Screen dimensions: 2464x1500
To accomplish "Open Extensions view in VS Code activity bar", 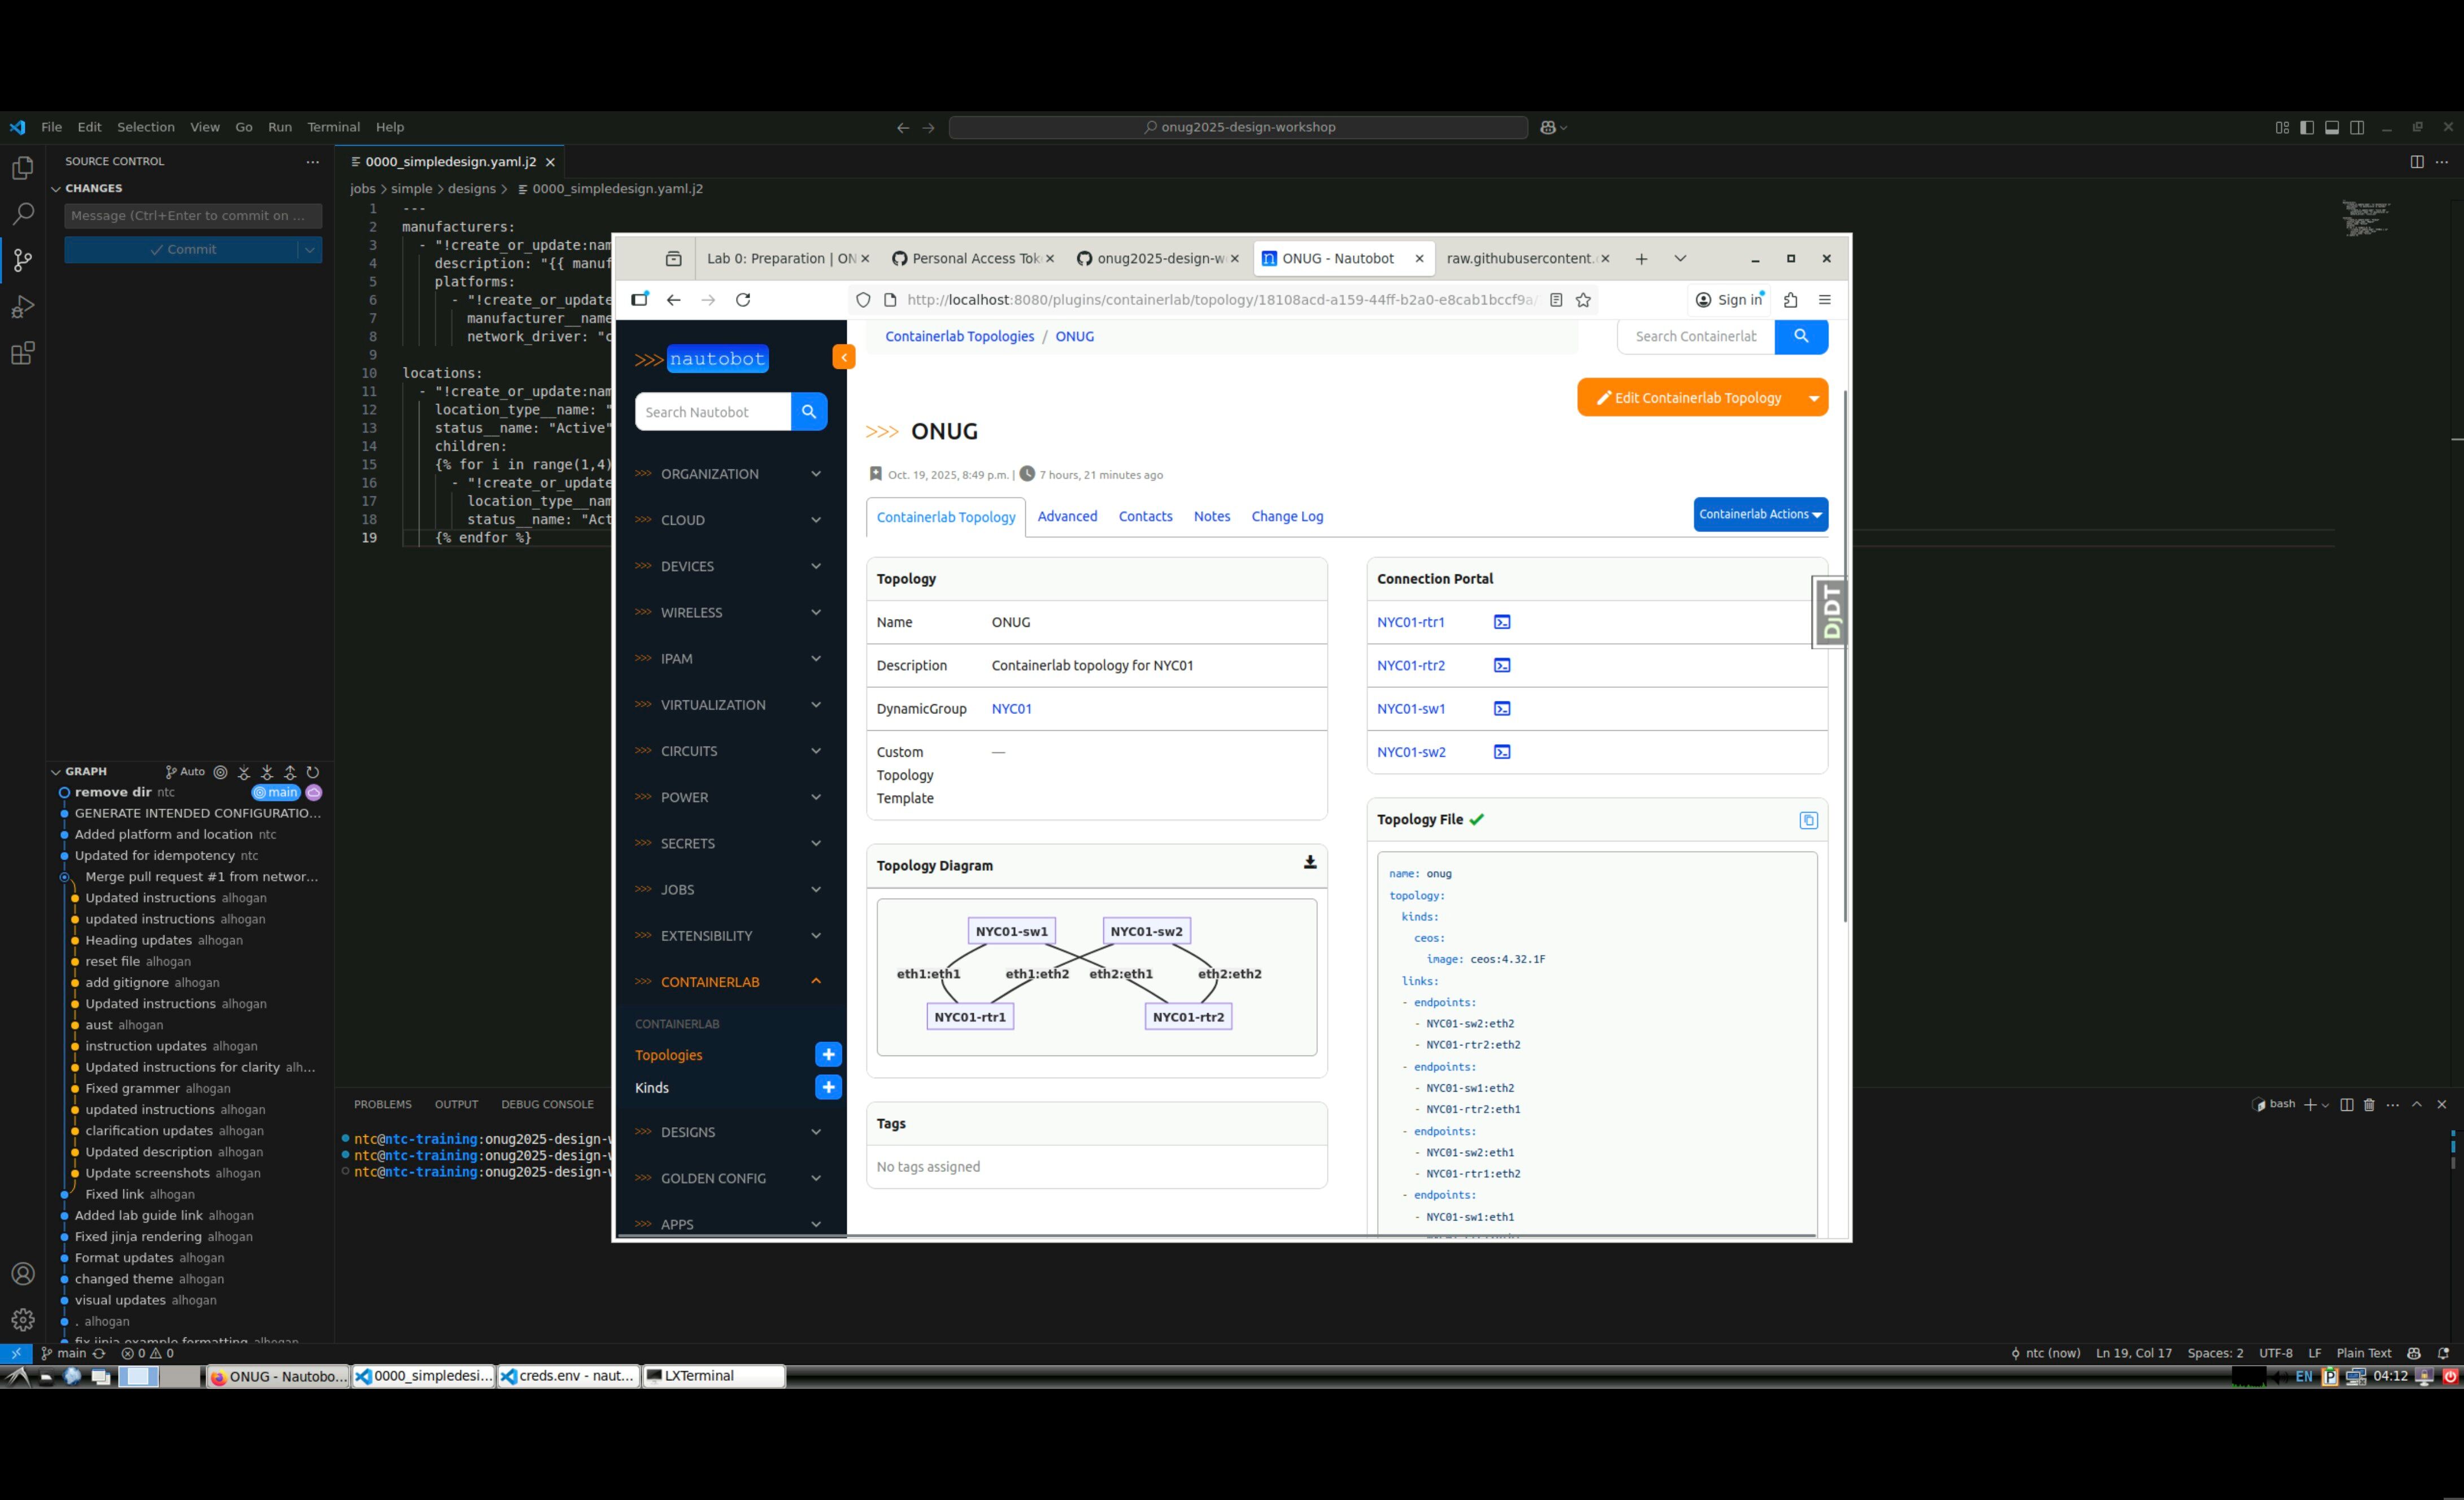I will (22, 353).
